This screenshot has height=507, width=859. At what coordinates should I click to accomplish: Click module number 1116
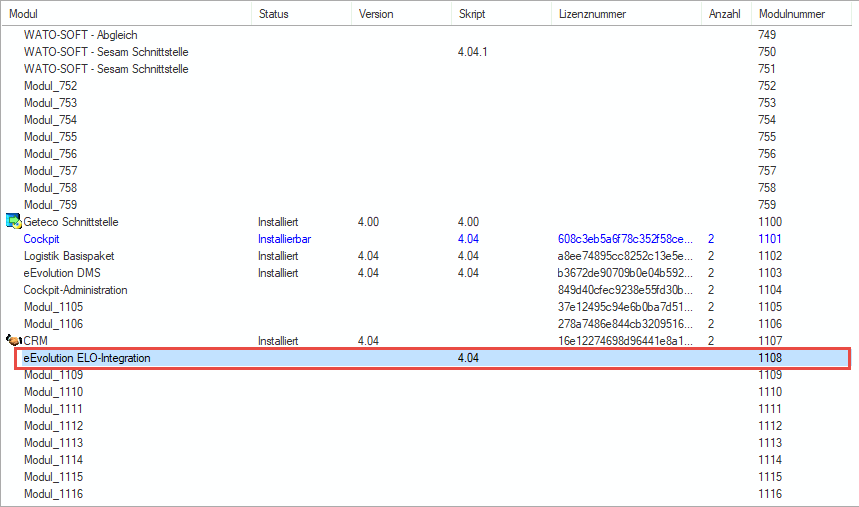coord(770,493)
